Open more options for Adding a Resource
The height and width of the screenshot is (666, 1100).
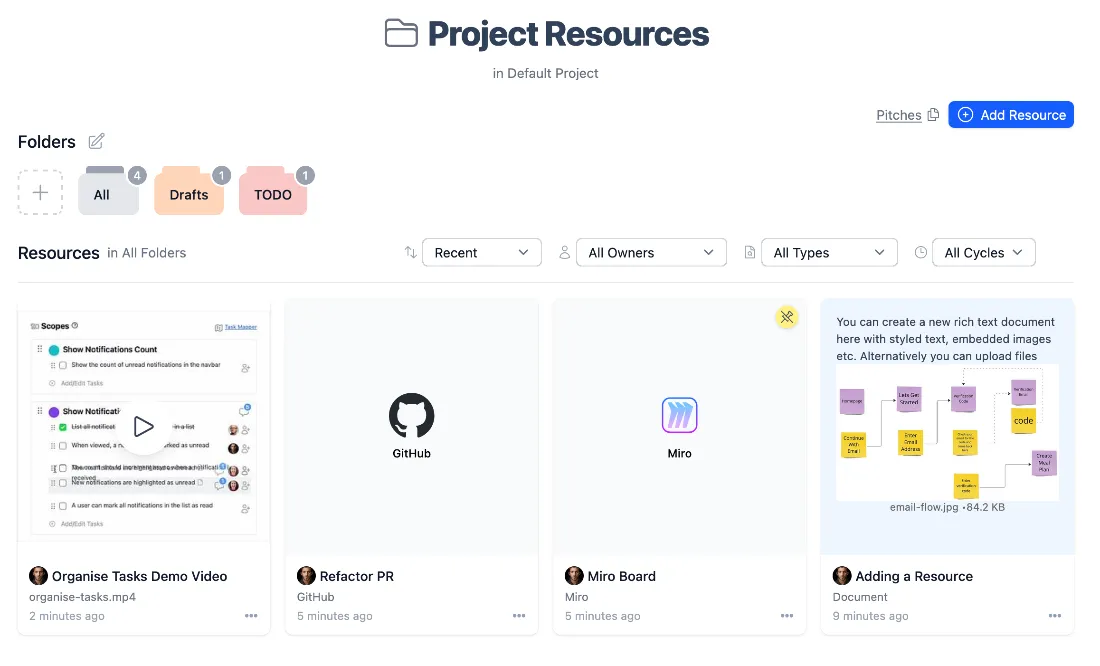point(1055,615)
